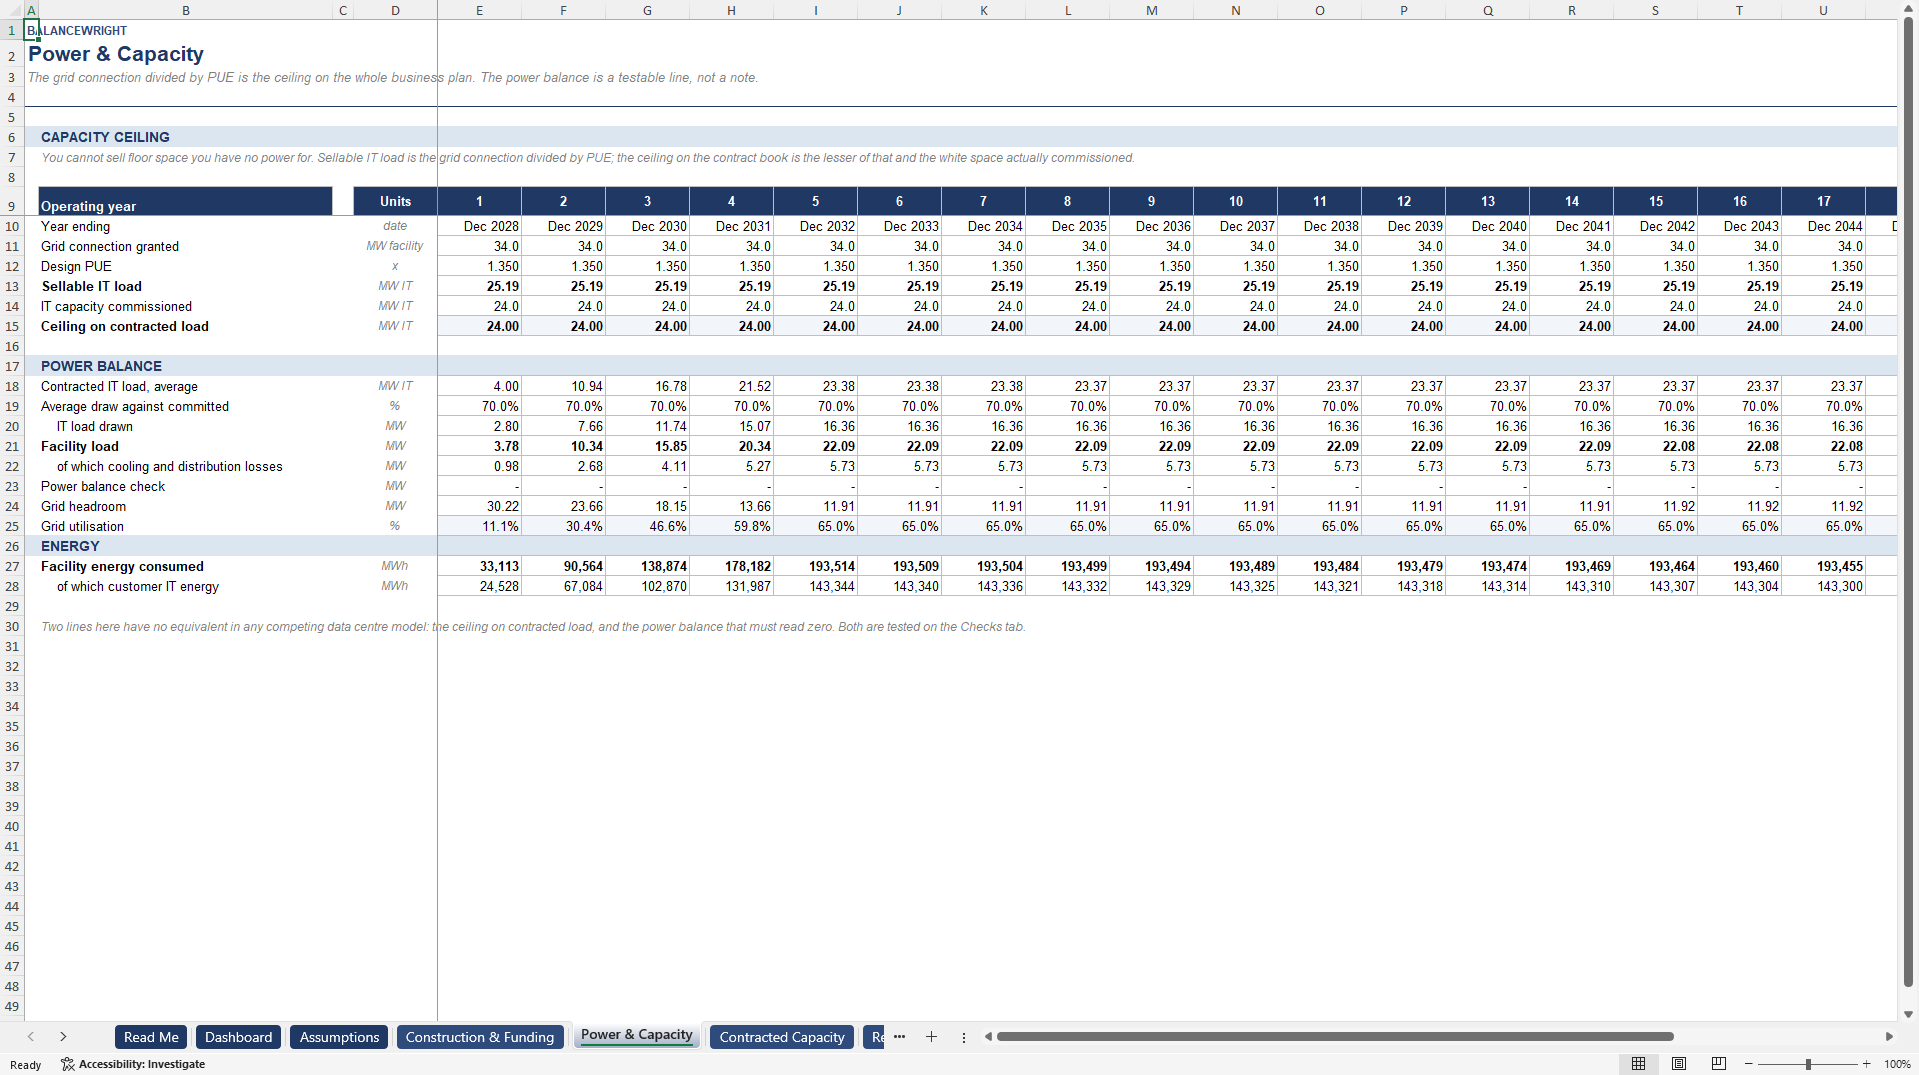The image size is (1919, 1075).
Task: Select row 27 header
Action: point(12,567)
